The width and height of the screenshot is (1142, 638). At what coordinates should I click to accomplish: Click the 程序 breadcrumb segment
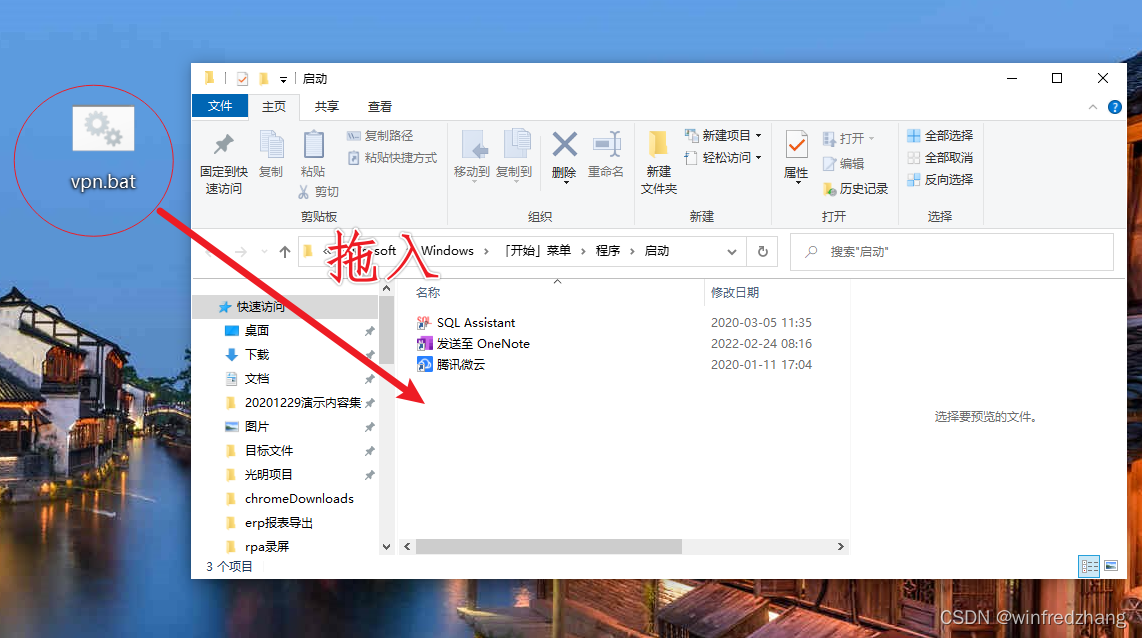(x=607, y=251)
